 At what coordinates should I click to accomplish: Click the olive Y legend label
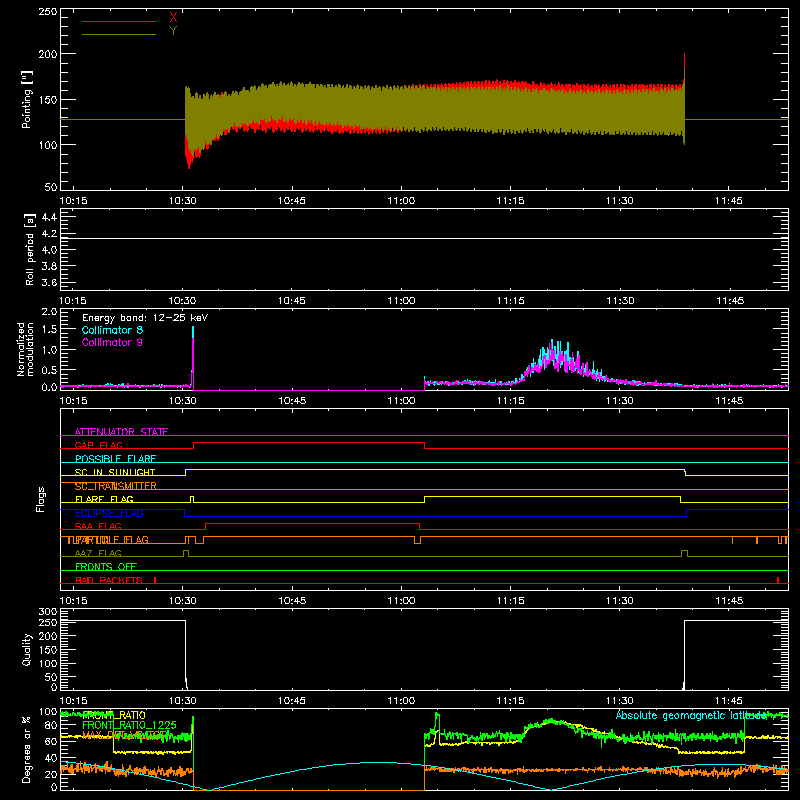click(x=173, y=31)
